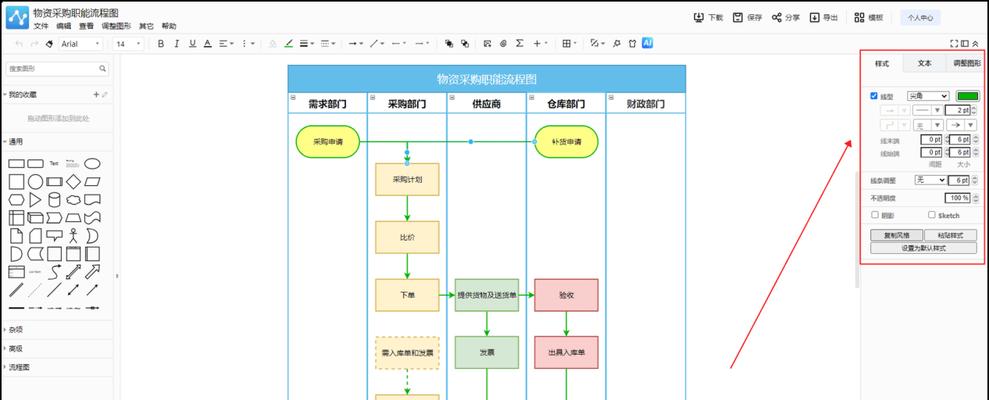Click the fullscreen icon
The width and height of the screenshot is (989, 400).
coord(954,44)
